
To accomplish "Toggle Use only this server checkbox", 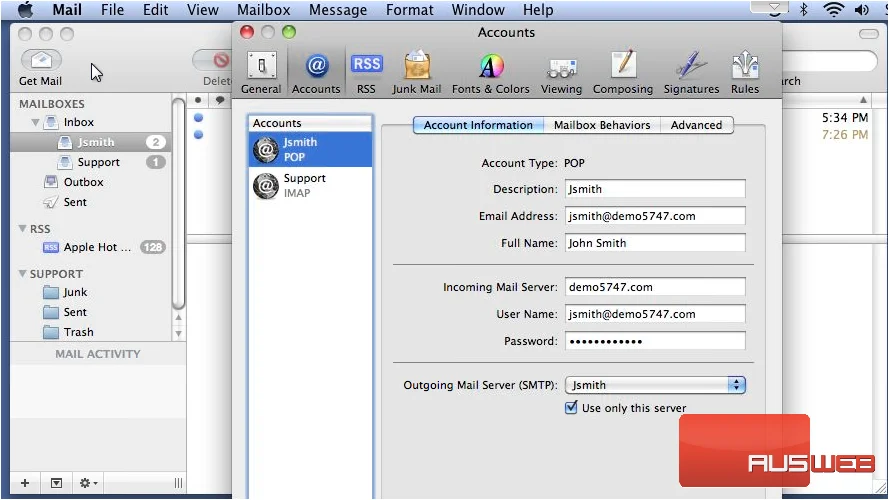I will (x=571, y=407).
